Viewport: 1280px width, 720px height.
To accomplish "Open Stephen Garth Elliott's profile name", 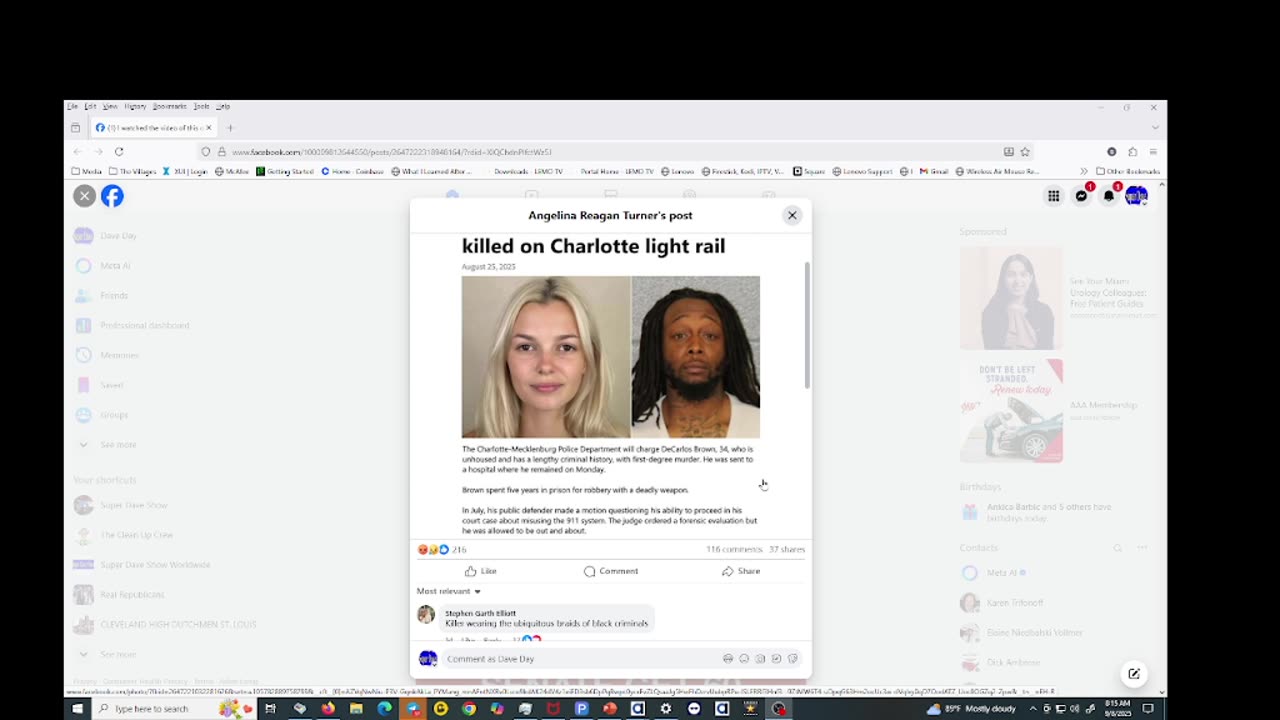I will click(x=481, y=613).
